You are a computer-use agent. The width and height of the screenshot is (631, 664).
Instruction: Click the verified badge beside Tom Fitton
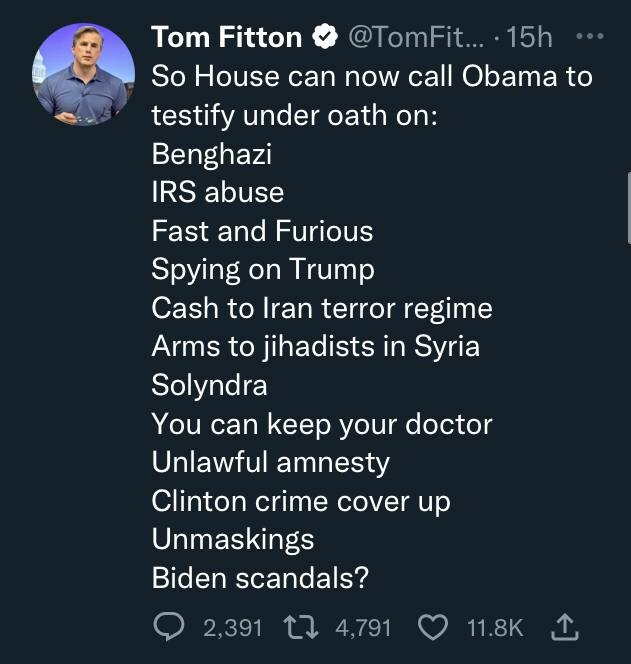324,38
